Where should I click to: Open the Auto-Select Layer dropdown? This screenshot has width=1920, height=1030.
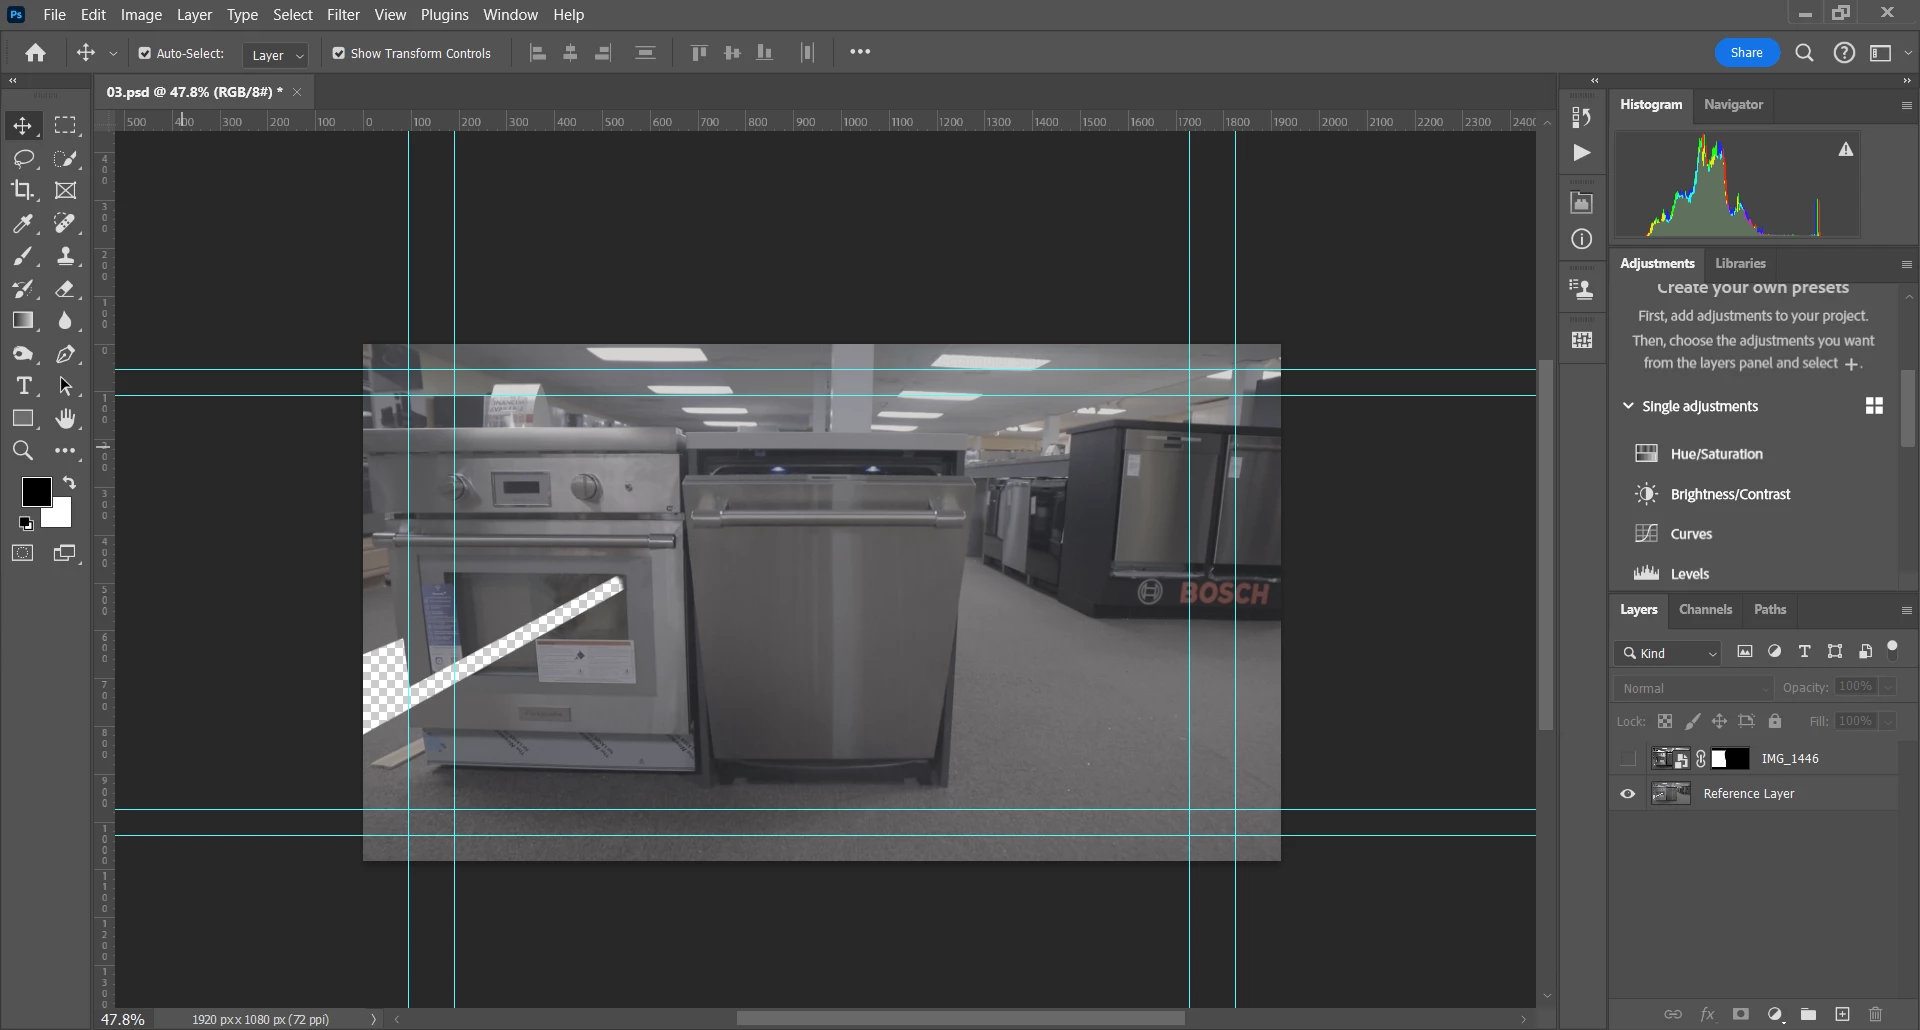275,55
